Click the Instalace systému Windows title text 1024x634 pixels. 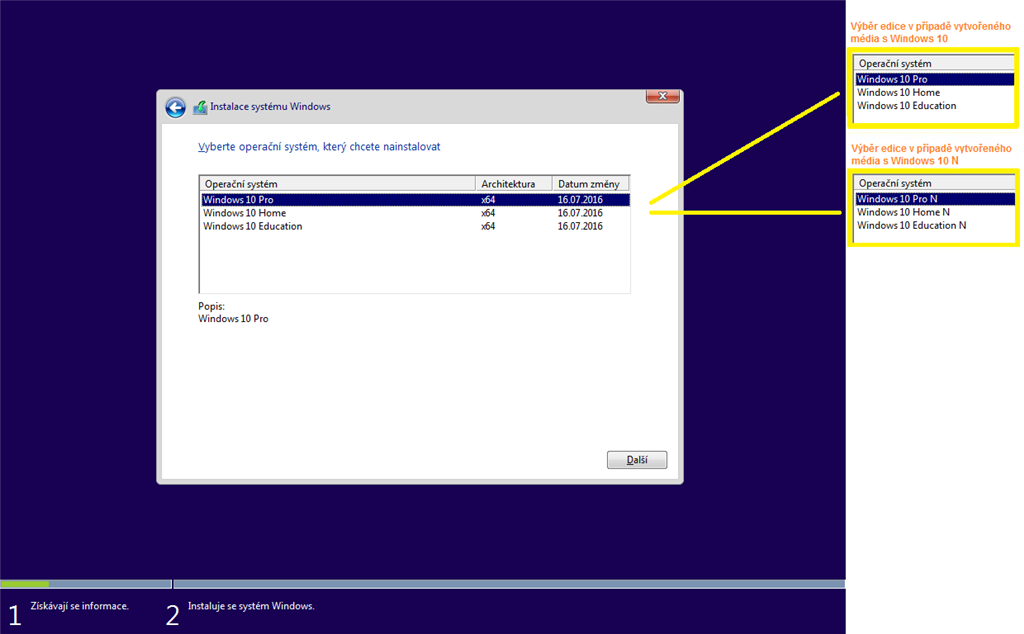pyautogui.click(x=270, y=106)
